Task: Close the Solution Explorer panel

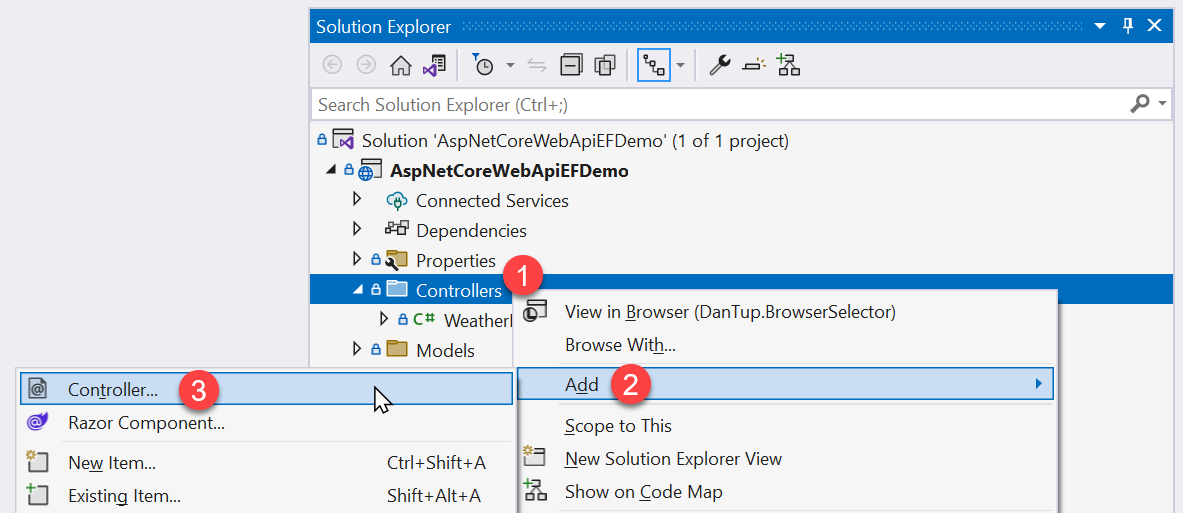Action: 1154,26
